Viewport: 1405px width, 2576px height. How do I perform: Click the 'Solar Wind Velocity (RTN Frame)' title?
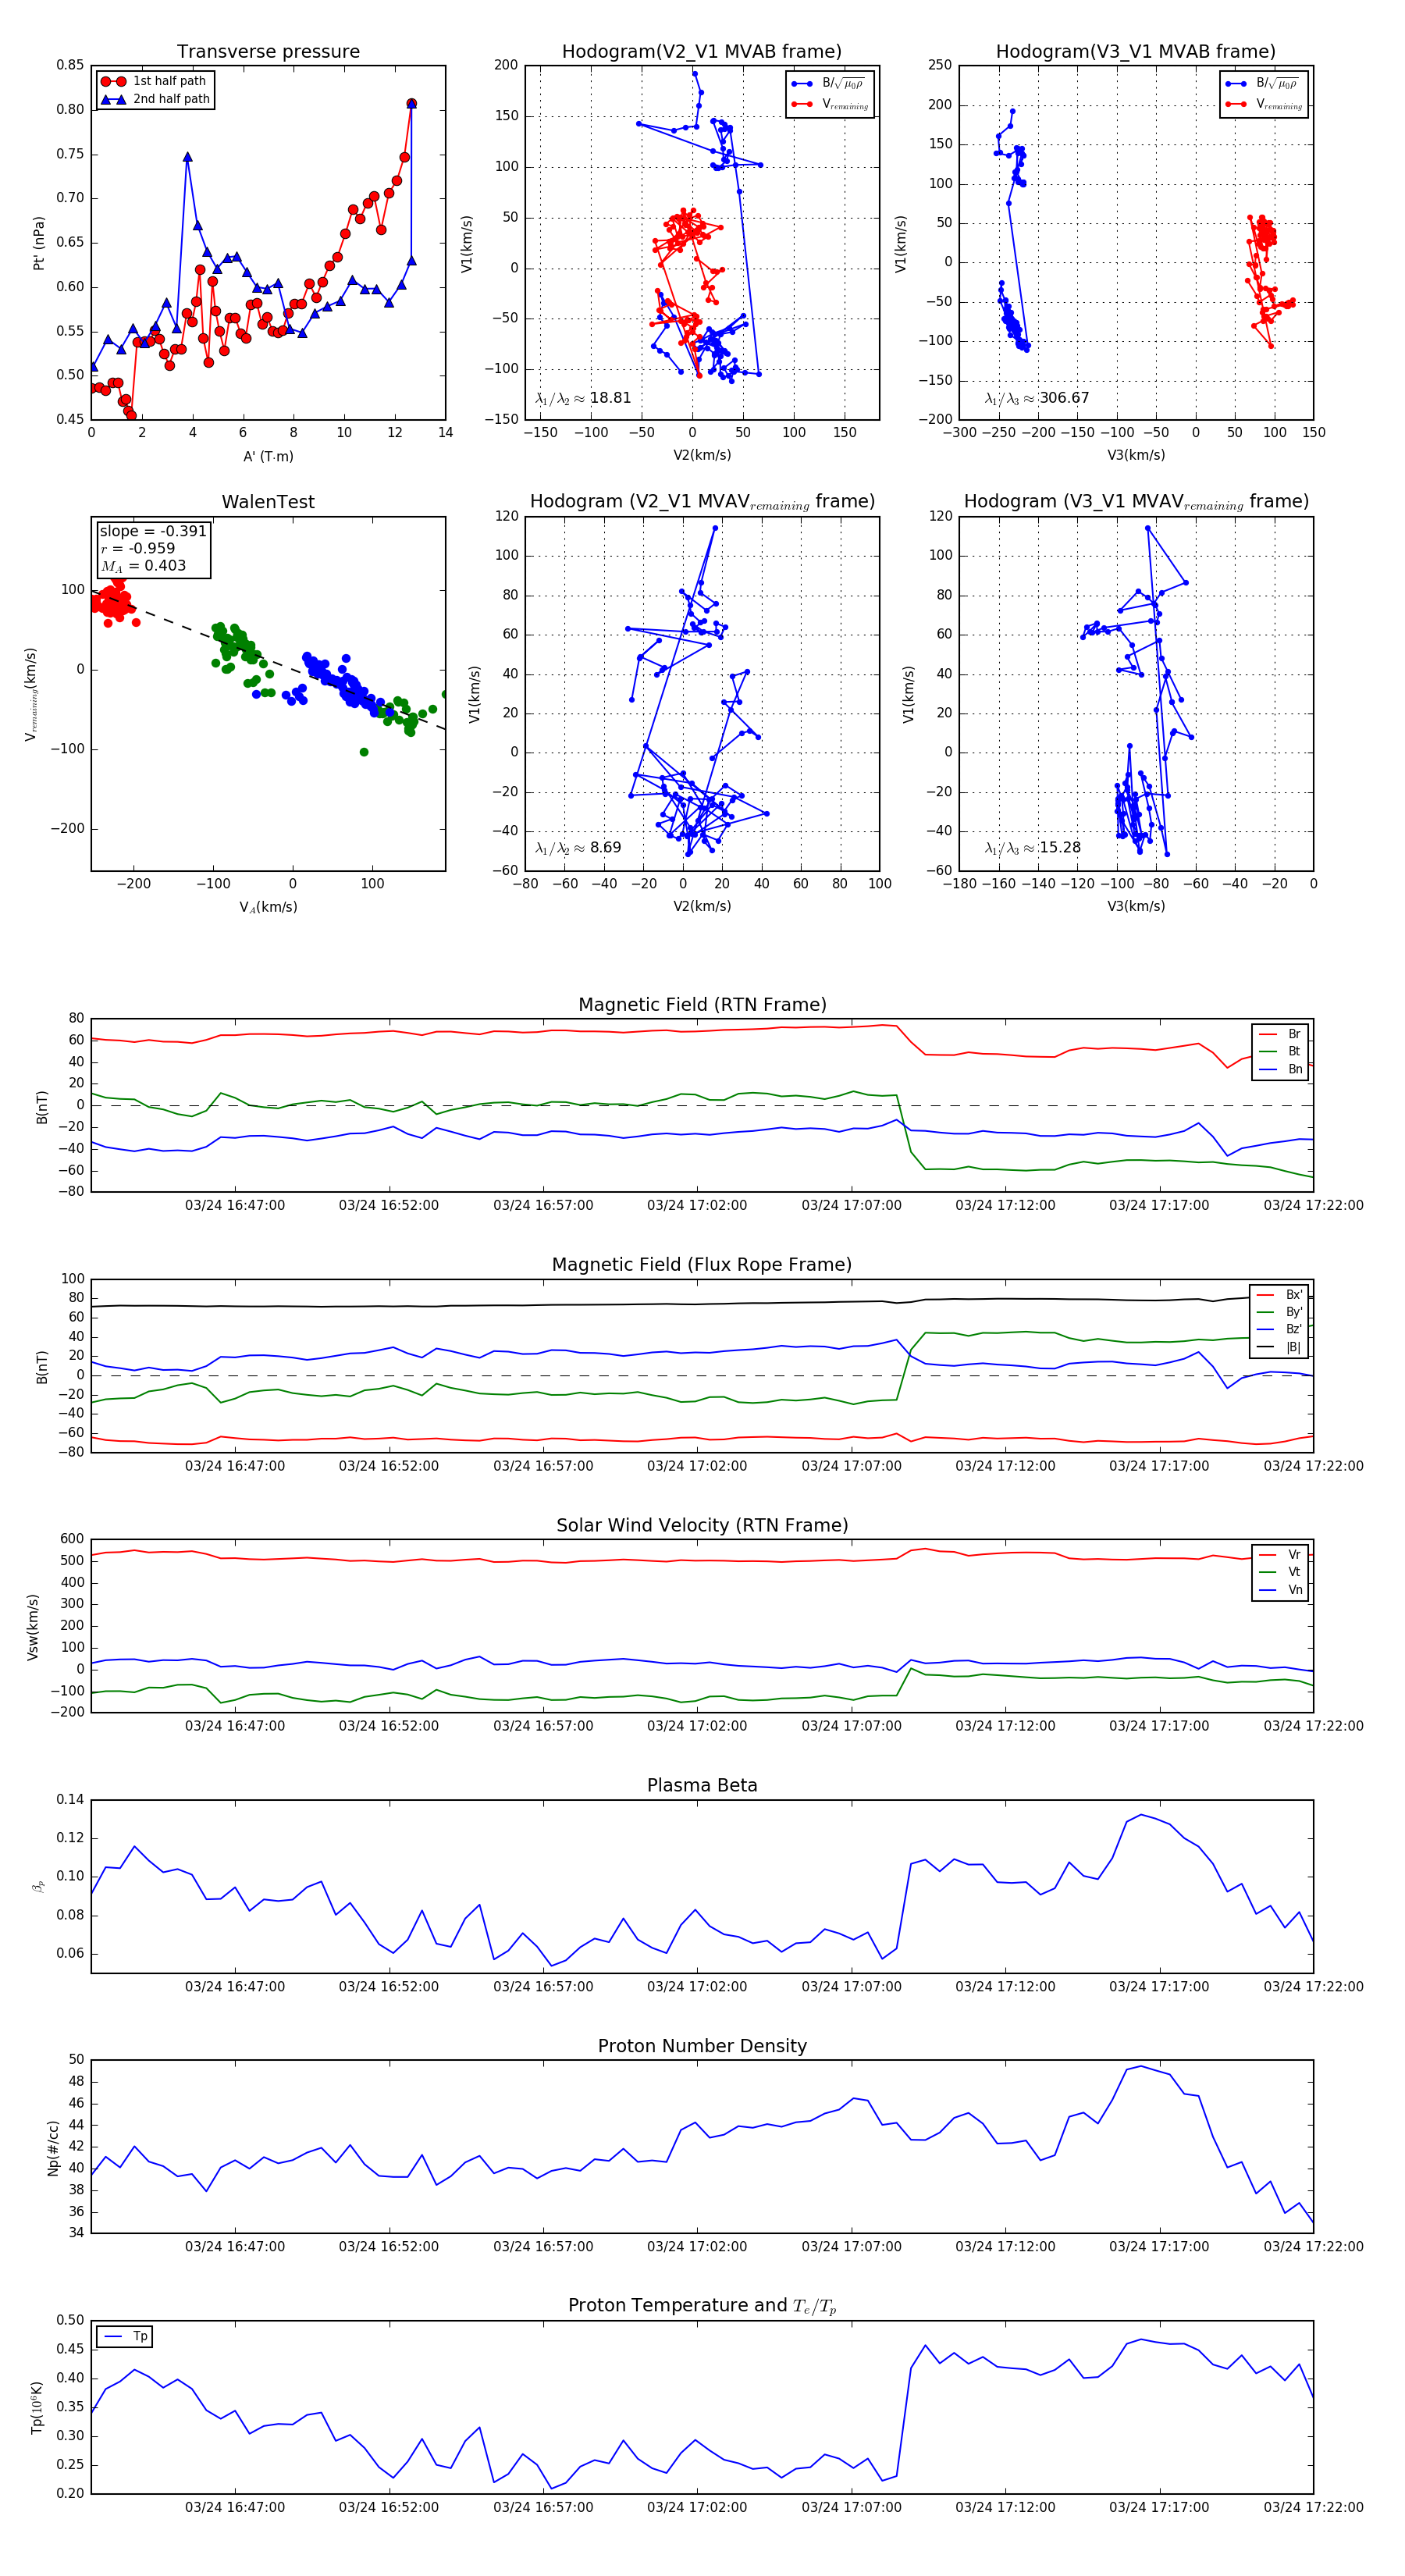coord(702,1525)
